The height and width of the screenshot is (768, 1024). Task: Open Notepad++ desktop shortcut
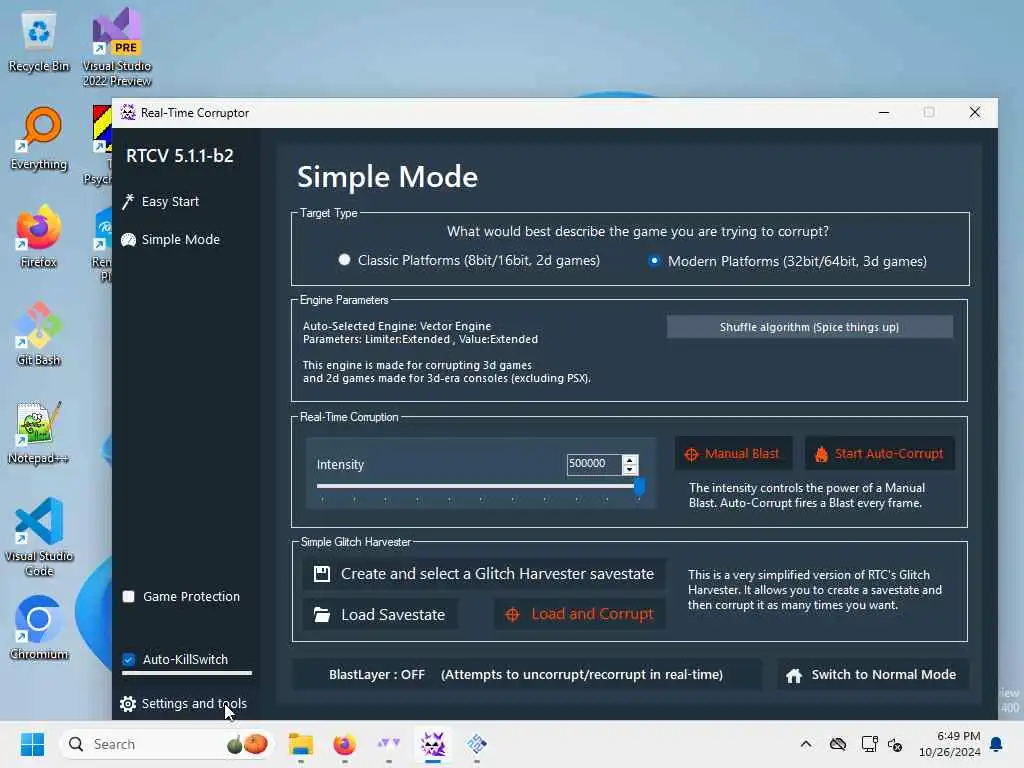39,432
